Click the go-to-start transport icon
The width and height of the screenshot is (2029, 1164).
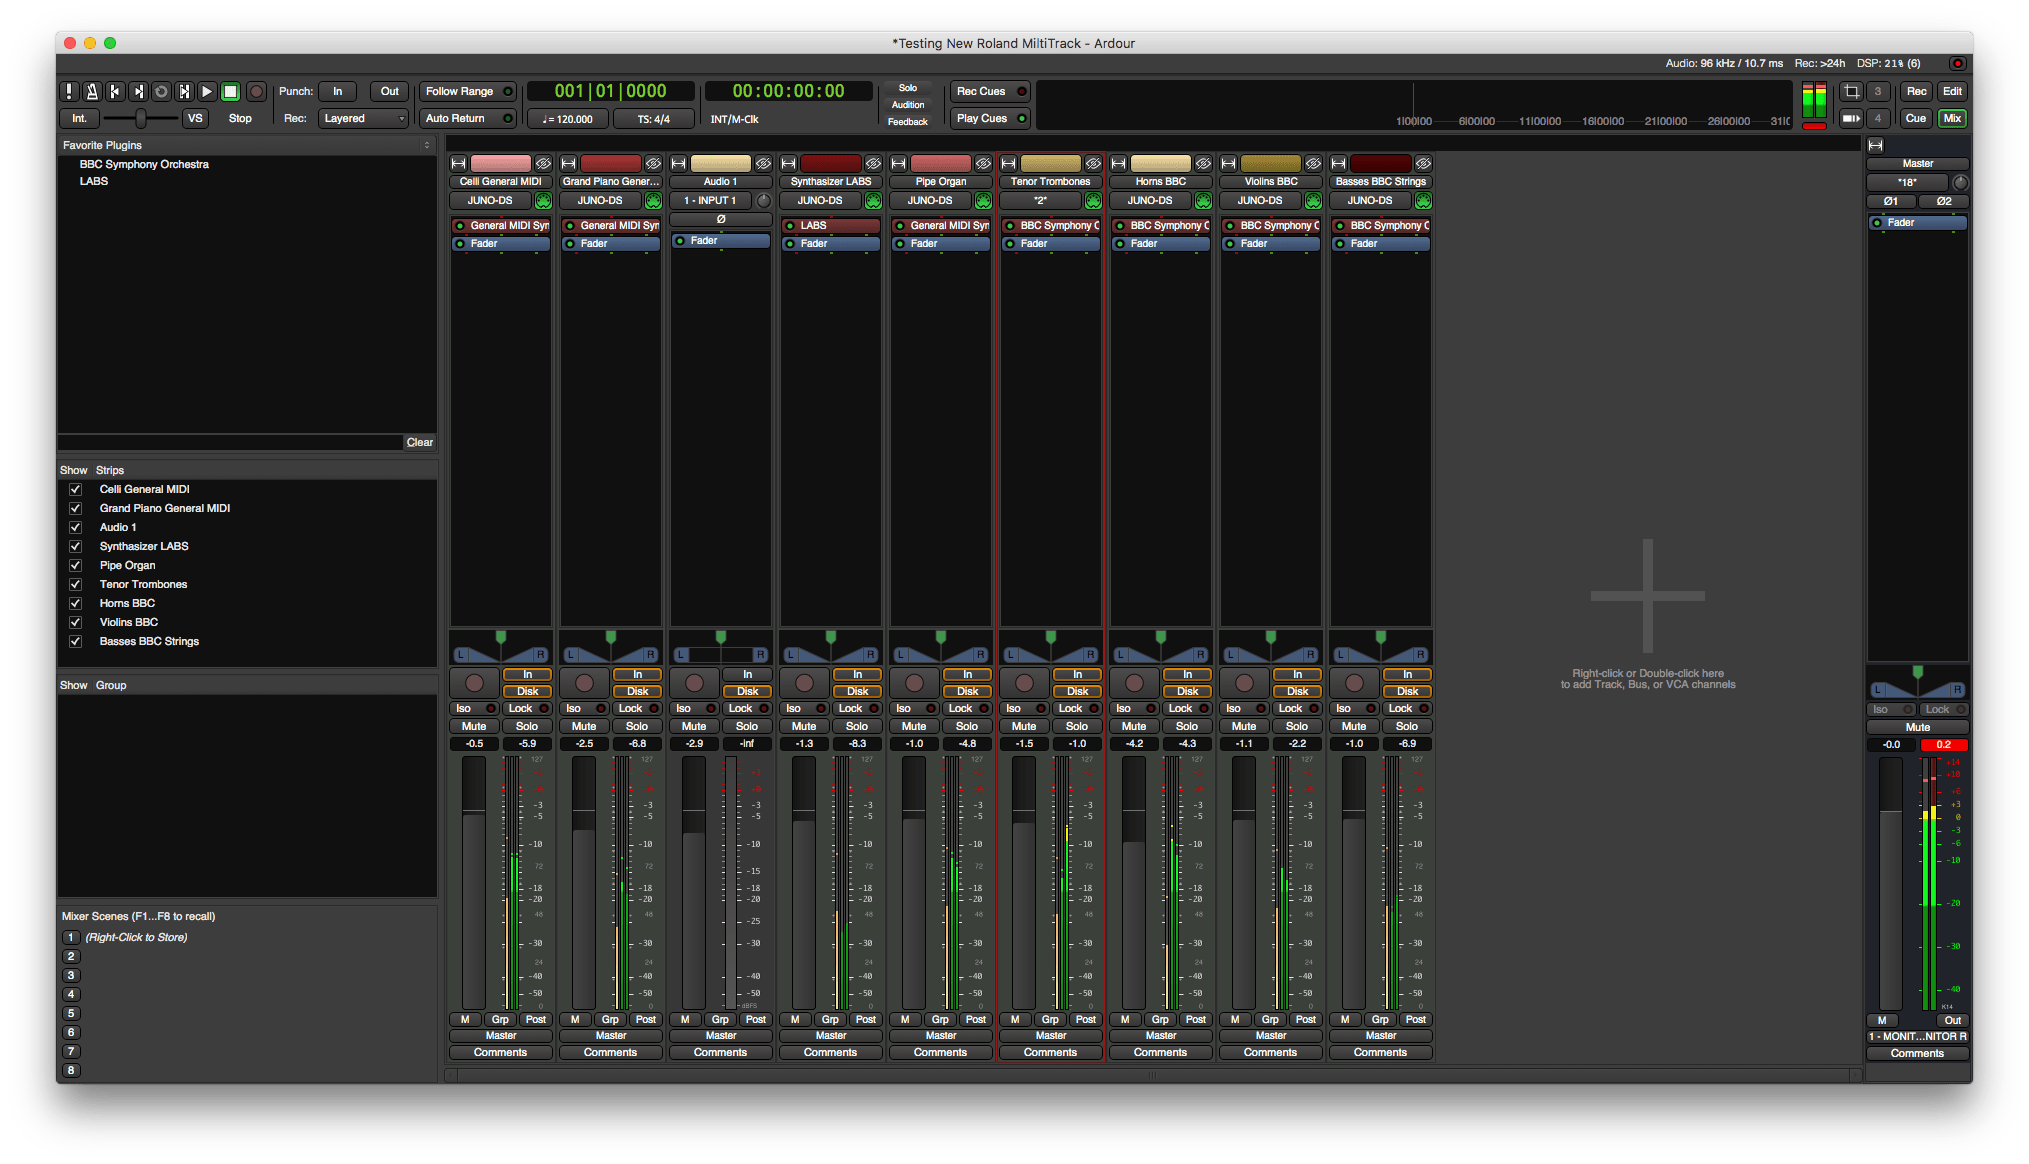[x=115, y=91]
